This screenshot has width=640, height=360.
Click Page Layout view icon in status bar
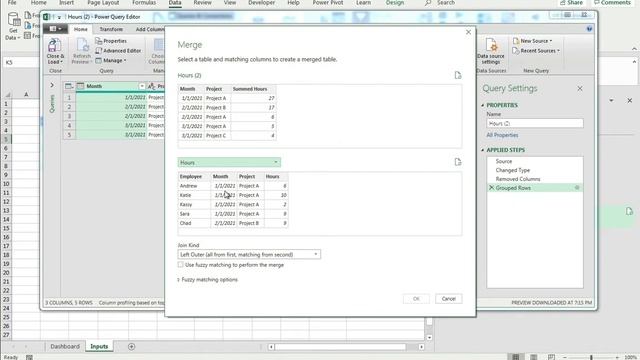click(x=533, y=357)
